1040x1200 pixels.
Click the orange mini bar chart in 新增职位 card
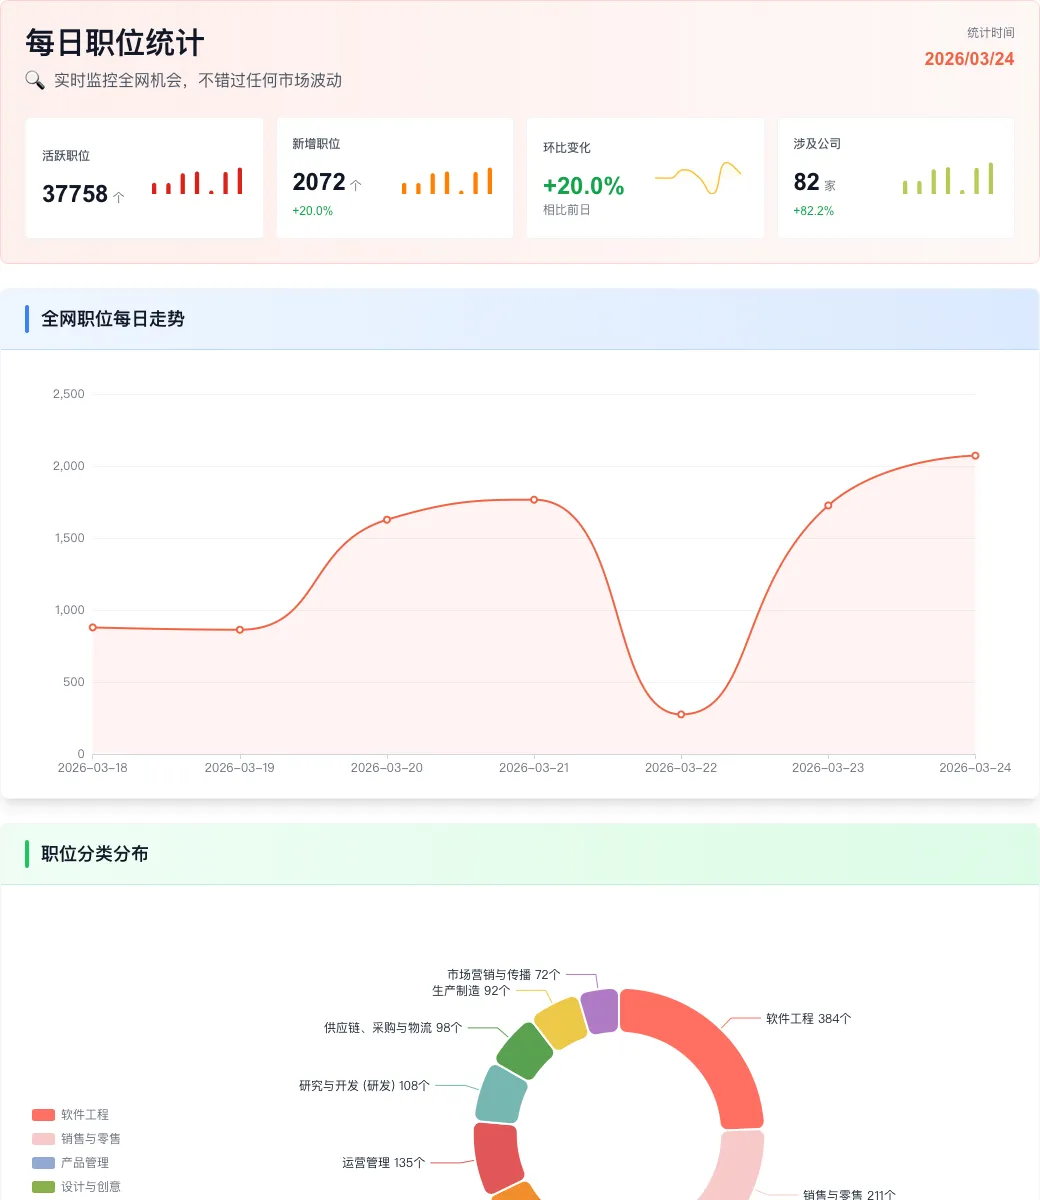point(447,181)
